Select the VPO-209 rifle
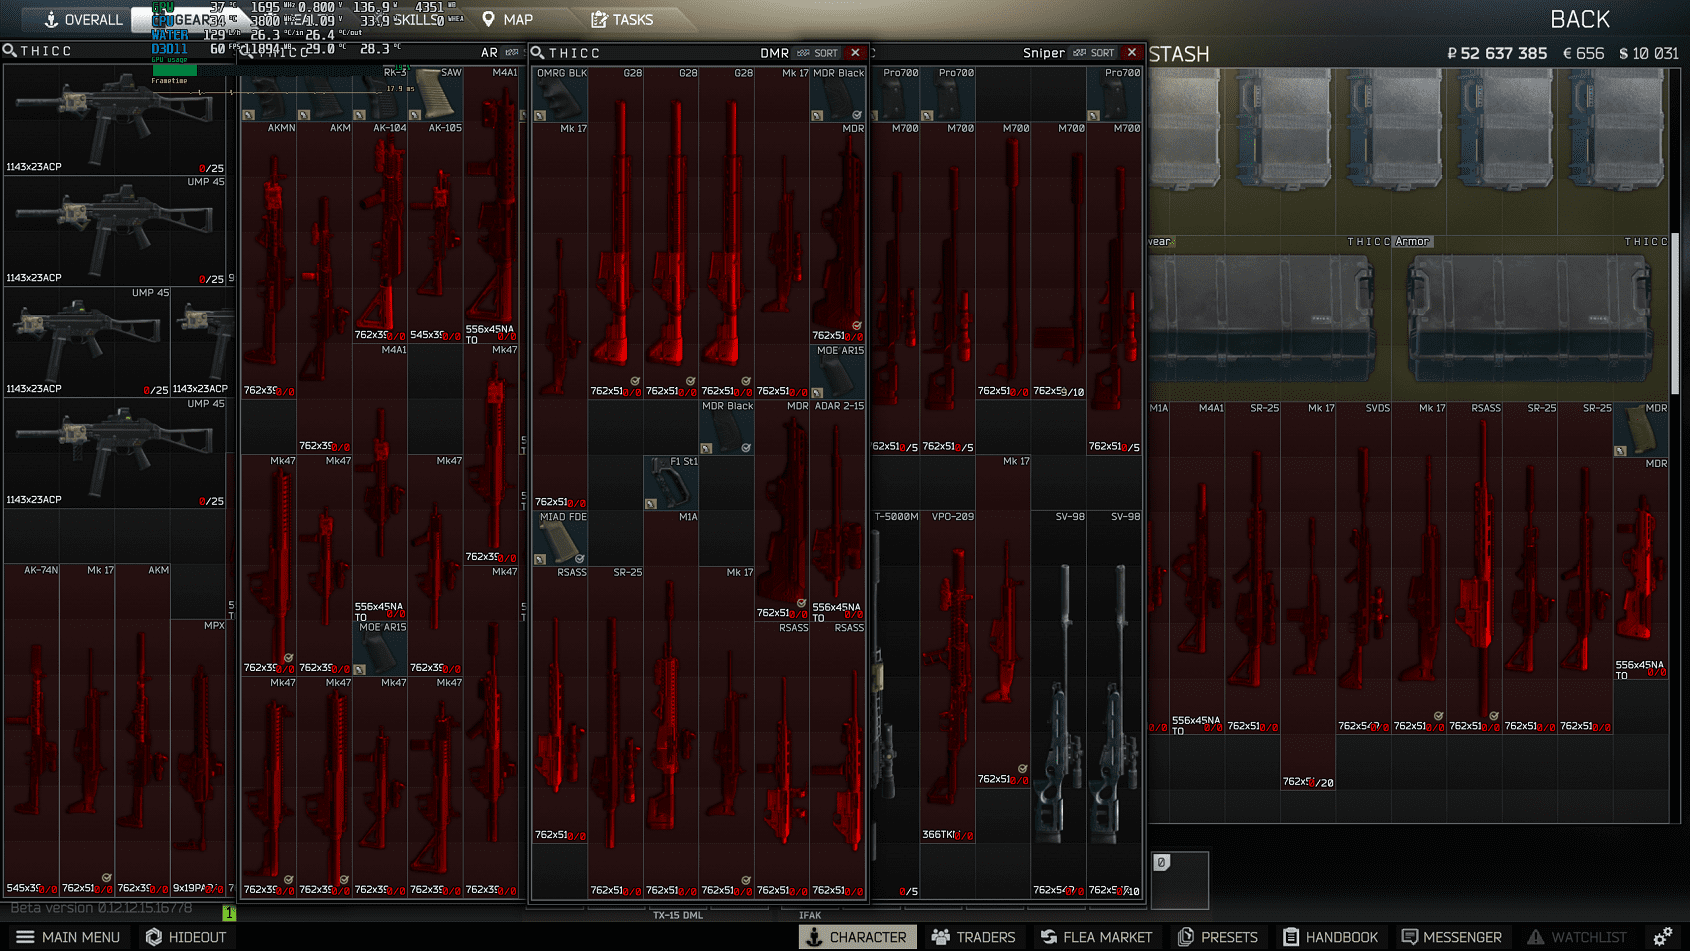 (x=948, y=676)
